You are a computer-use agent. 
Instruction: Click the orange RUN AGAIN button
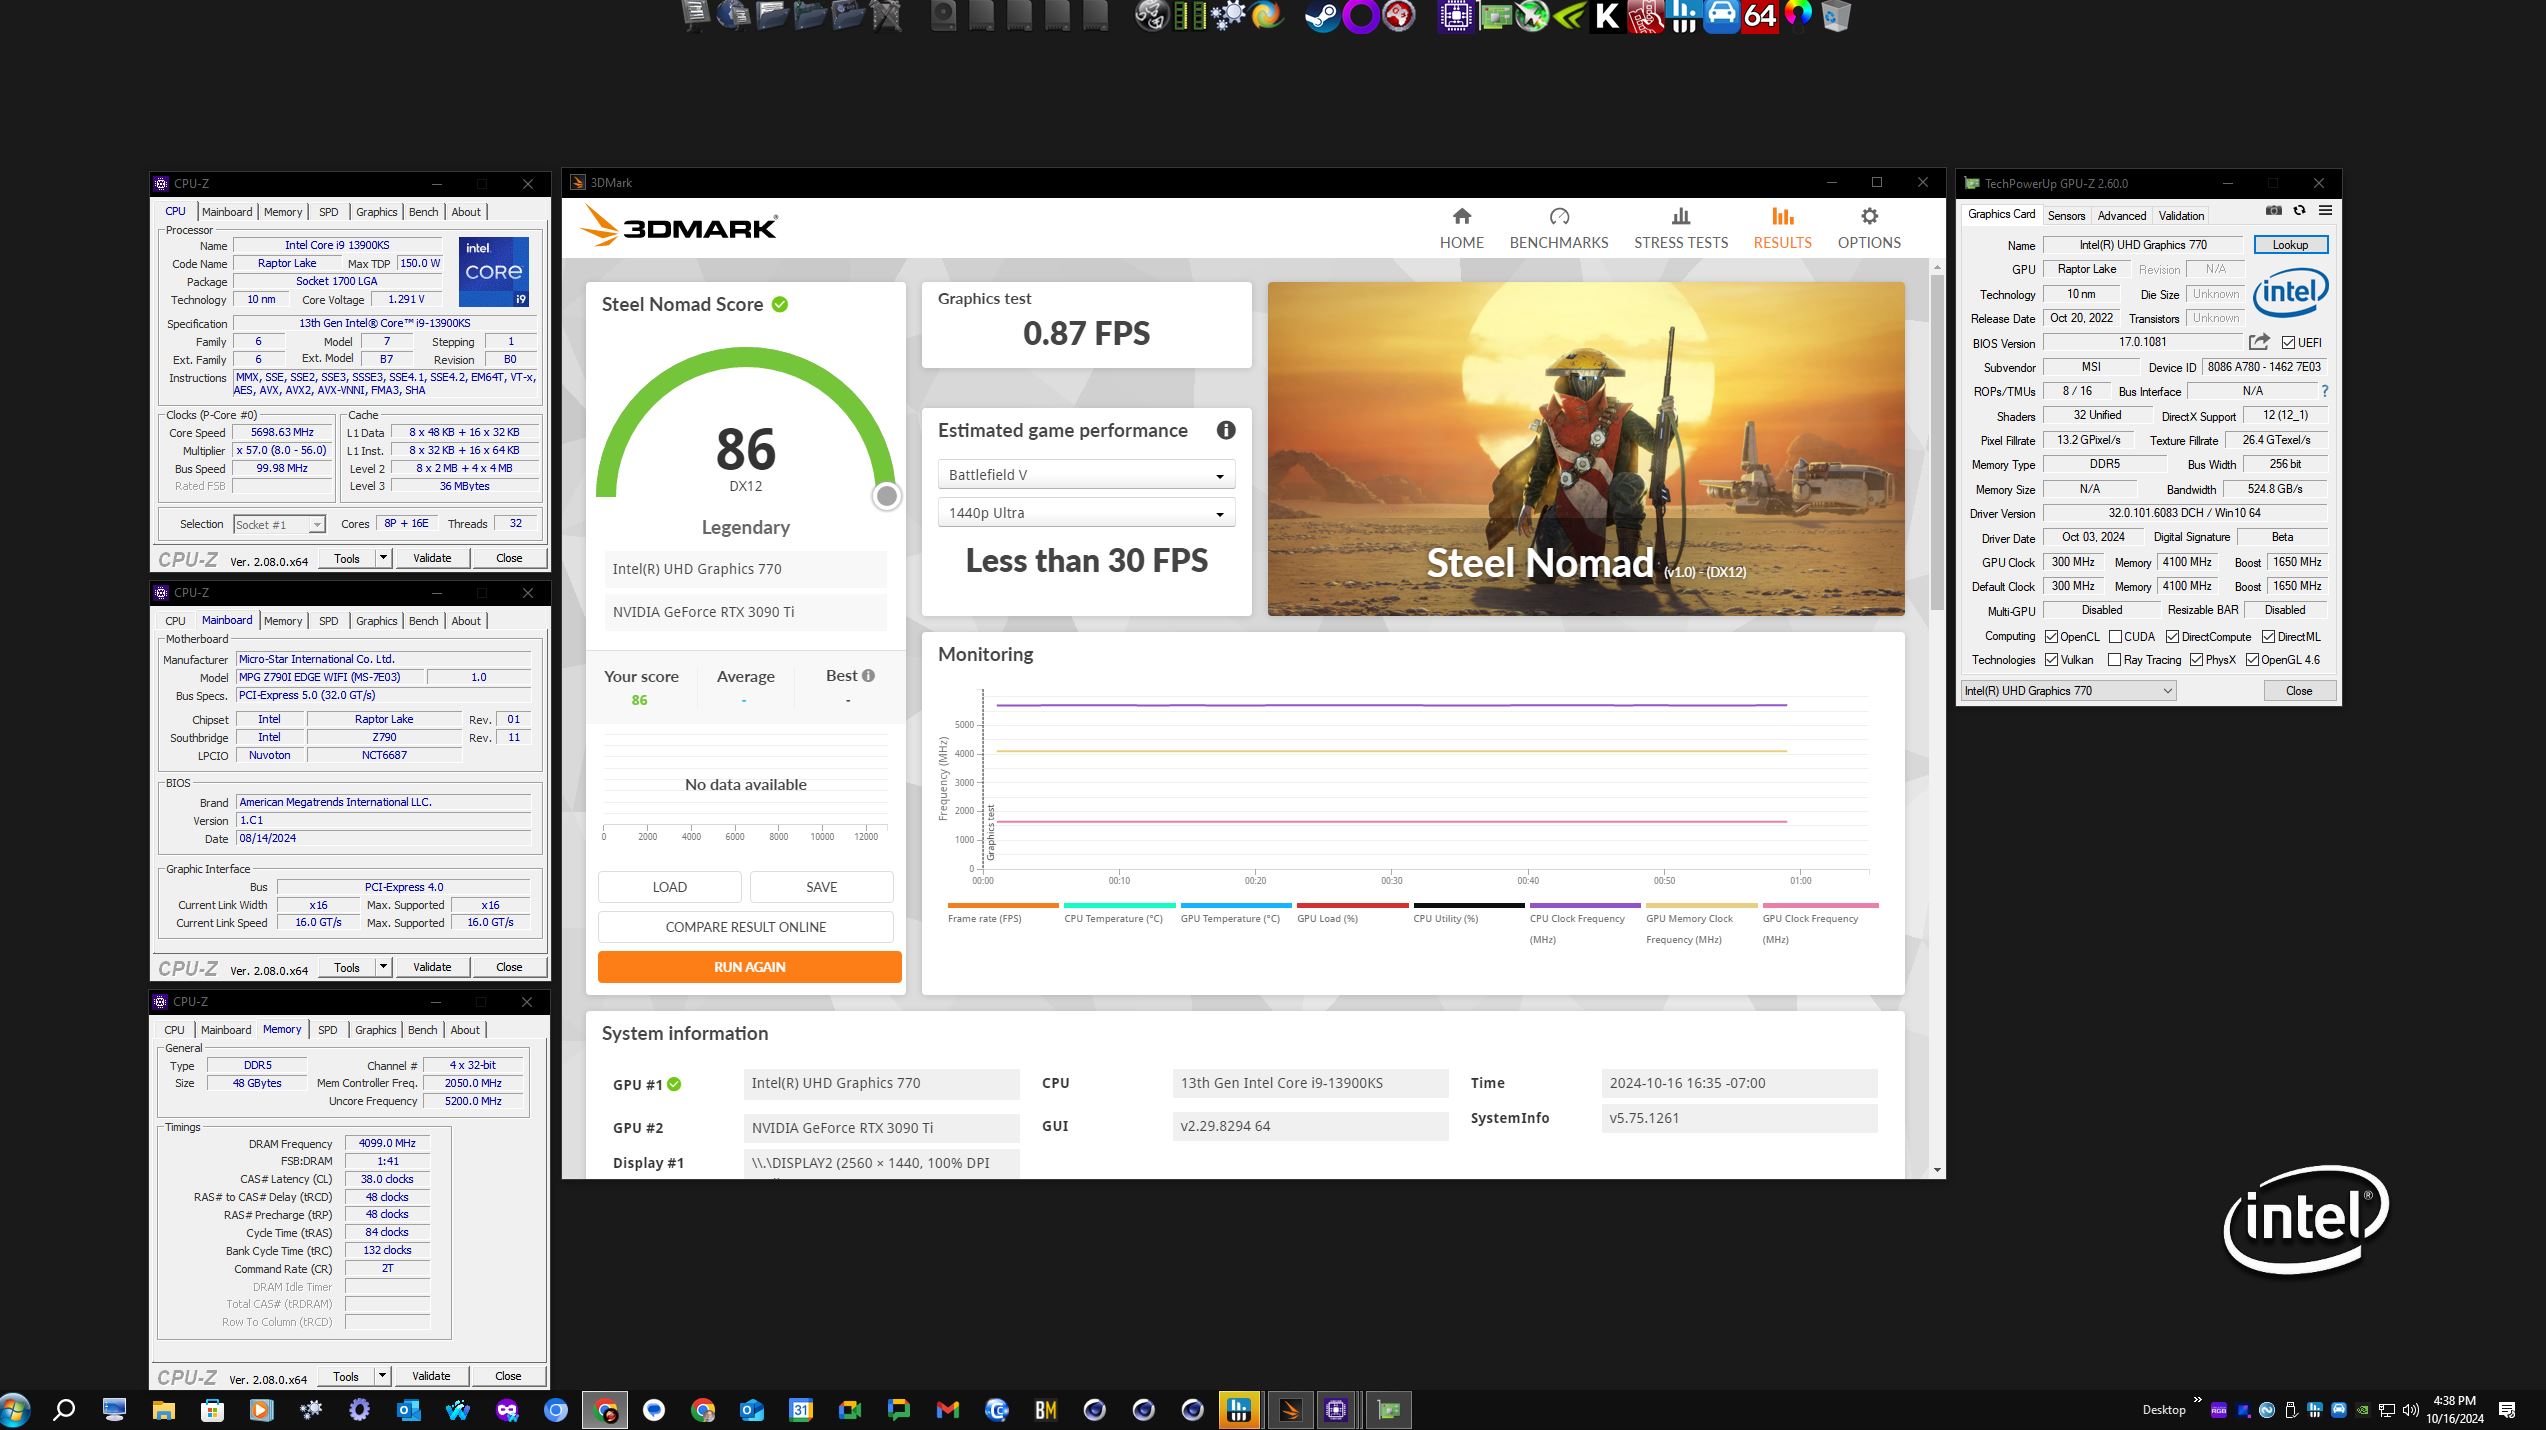749,966
